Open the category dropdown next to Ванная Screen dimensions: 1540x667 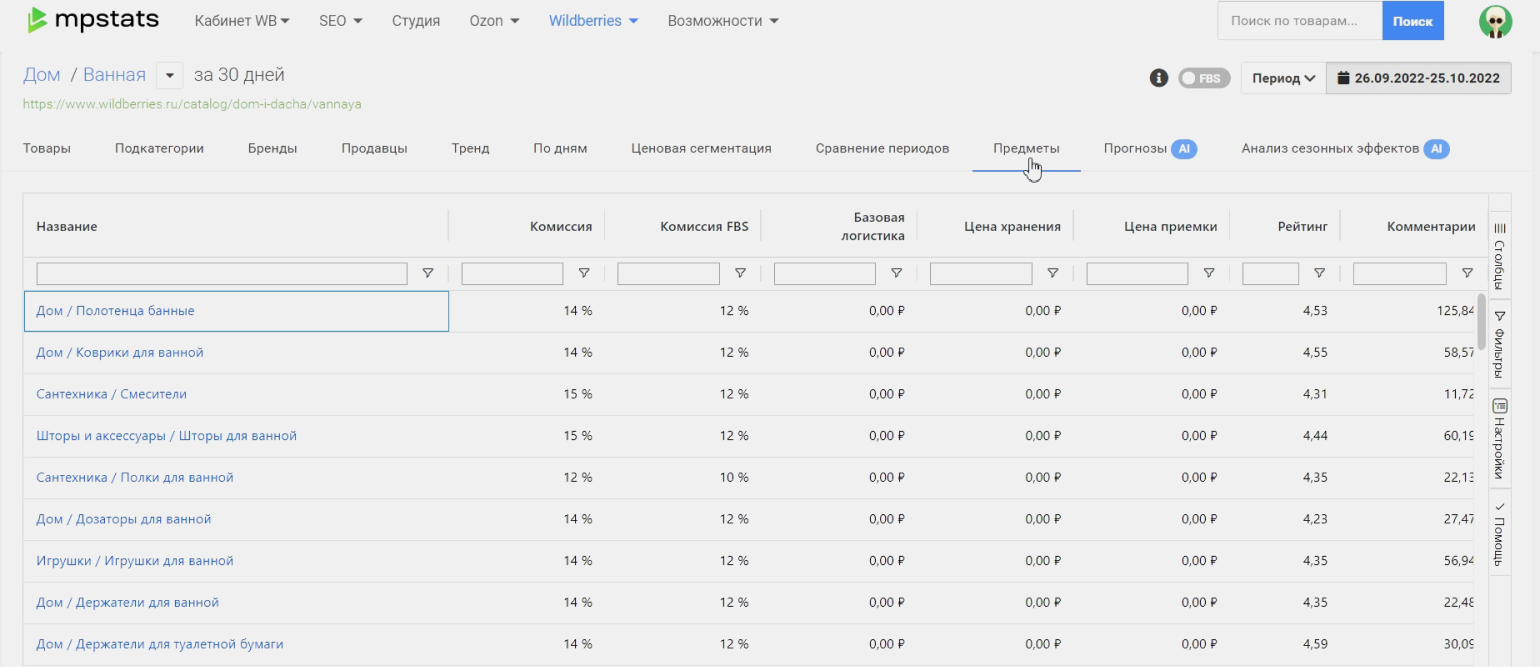(170, 76)
